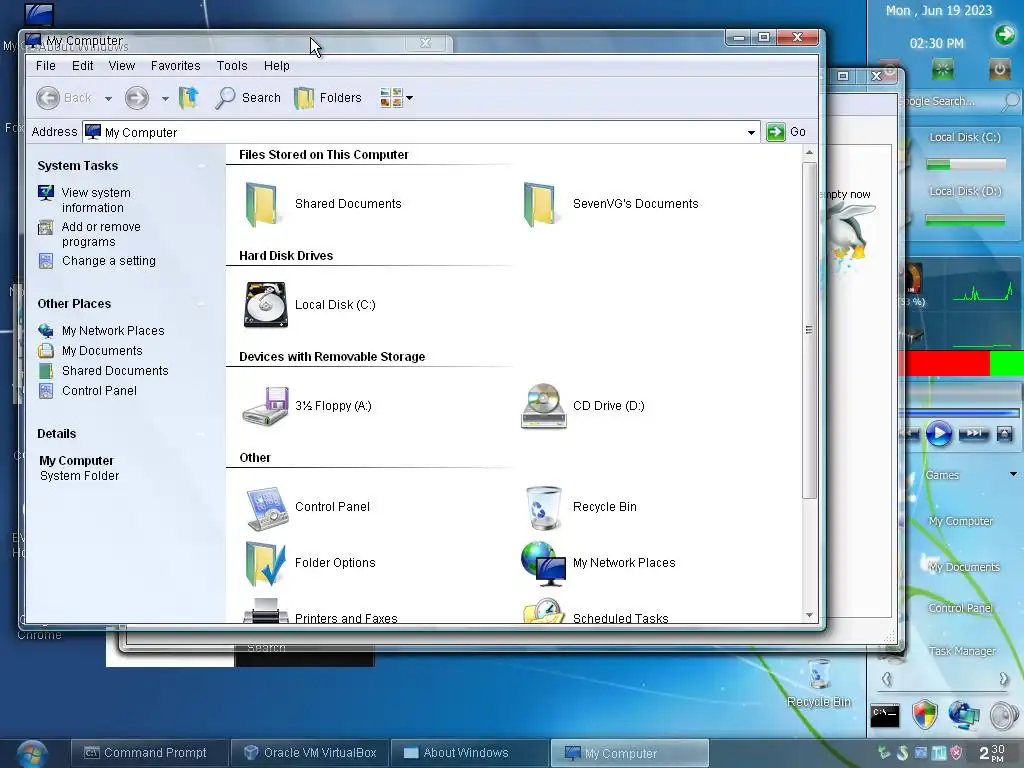This screenshot has width=1024, height=768.
Task: Switch to Command Prompt taskbar button
Action: (x=149, y=753)
